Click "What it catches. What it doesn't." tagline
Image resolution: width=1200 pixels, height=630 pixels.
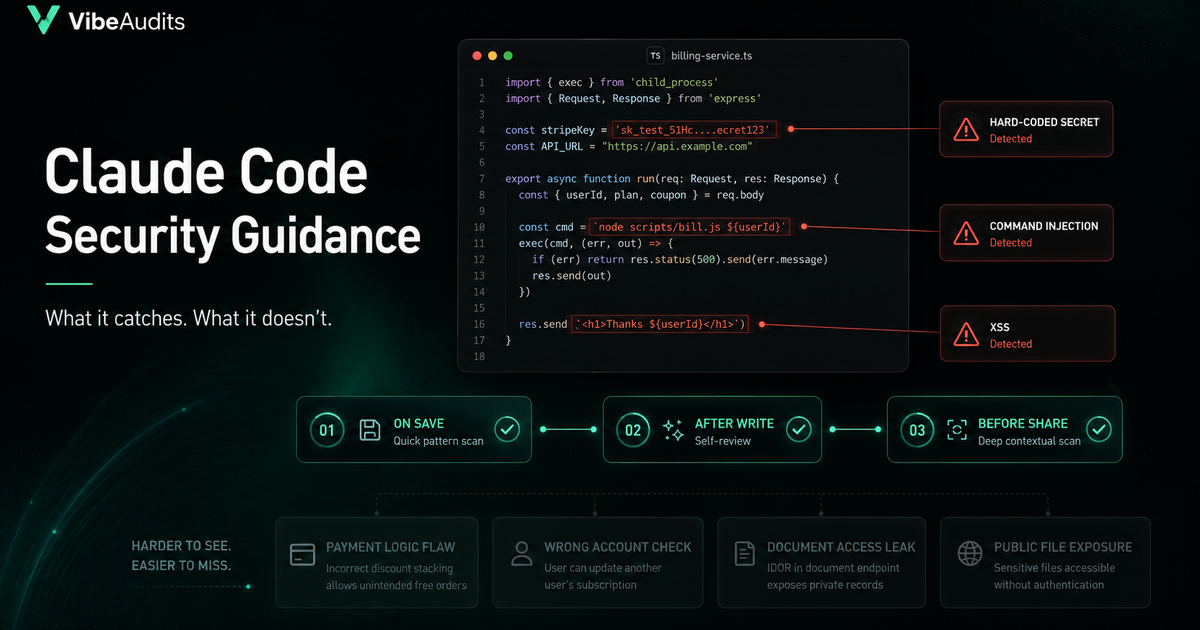pyautogui.click(x=188, y=318)
